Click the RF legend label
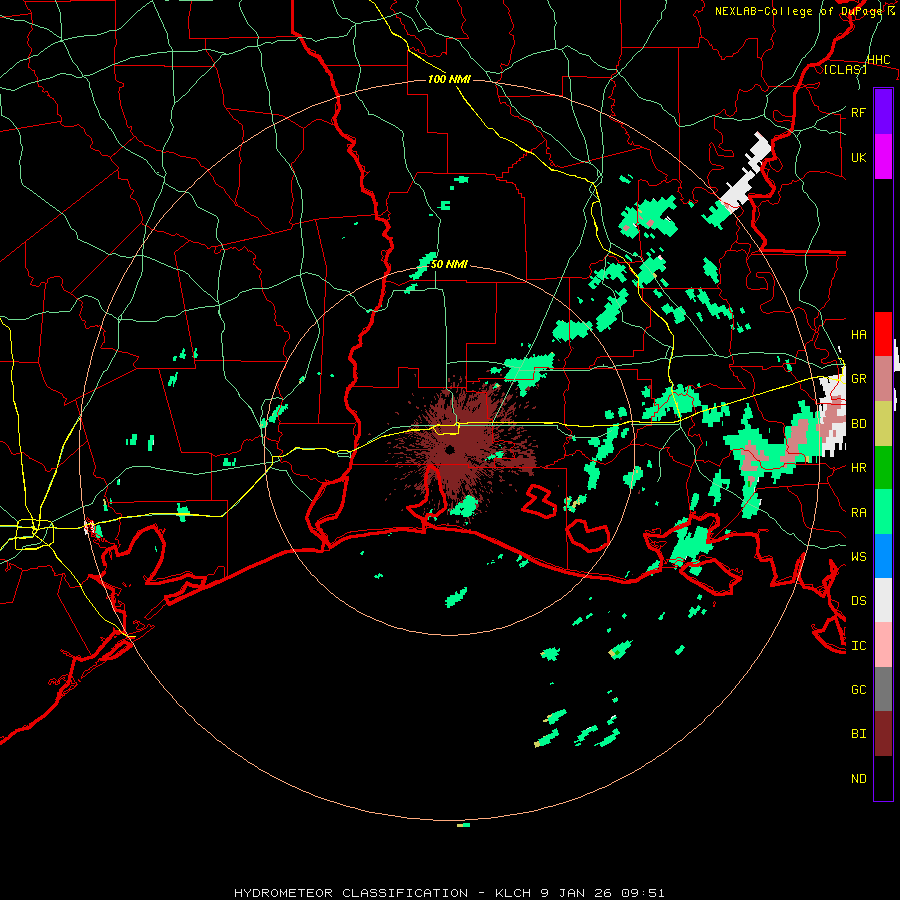 (x=858, y=112)
